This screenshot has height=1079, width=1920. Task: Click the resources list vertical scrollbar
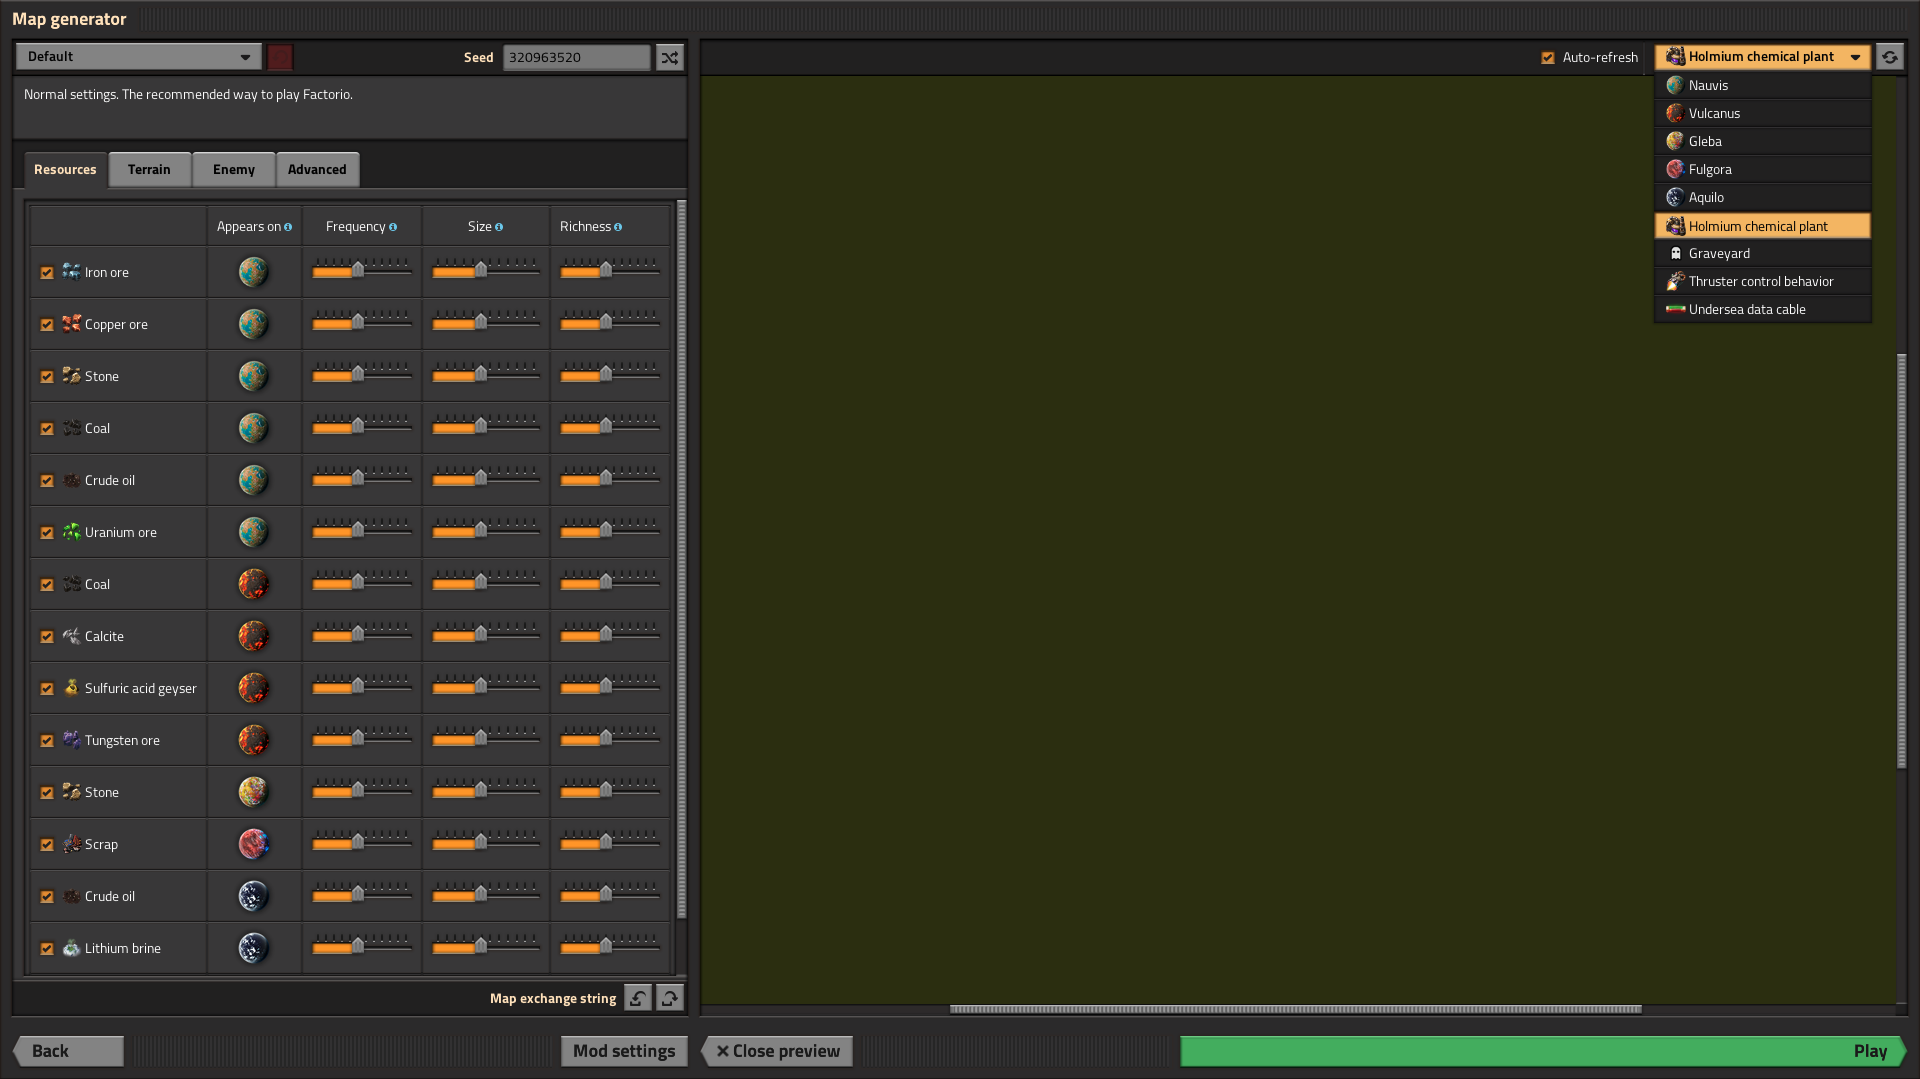(682, 560)
